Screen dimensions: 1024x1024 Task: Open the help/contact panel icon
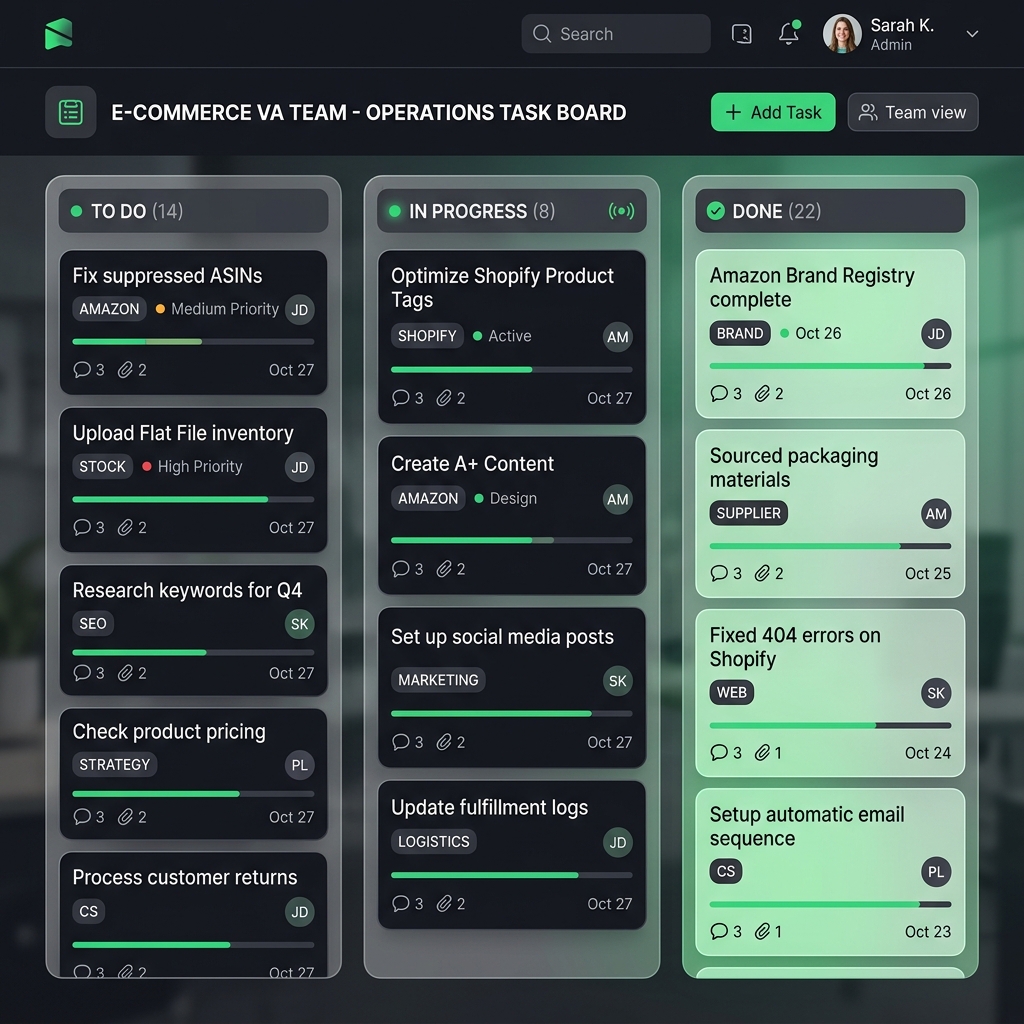pos(742,34)
